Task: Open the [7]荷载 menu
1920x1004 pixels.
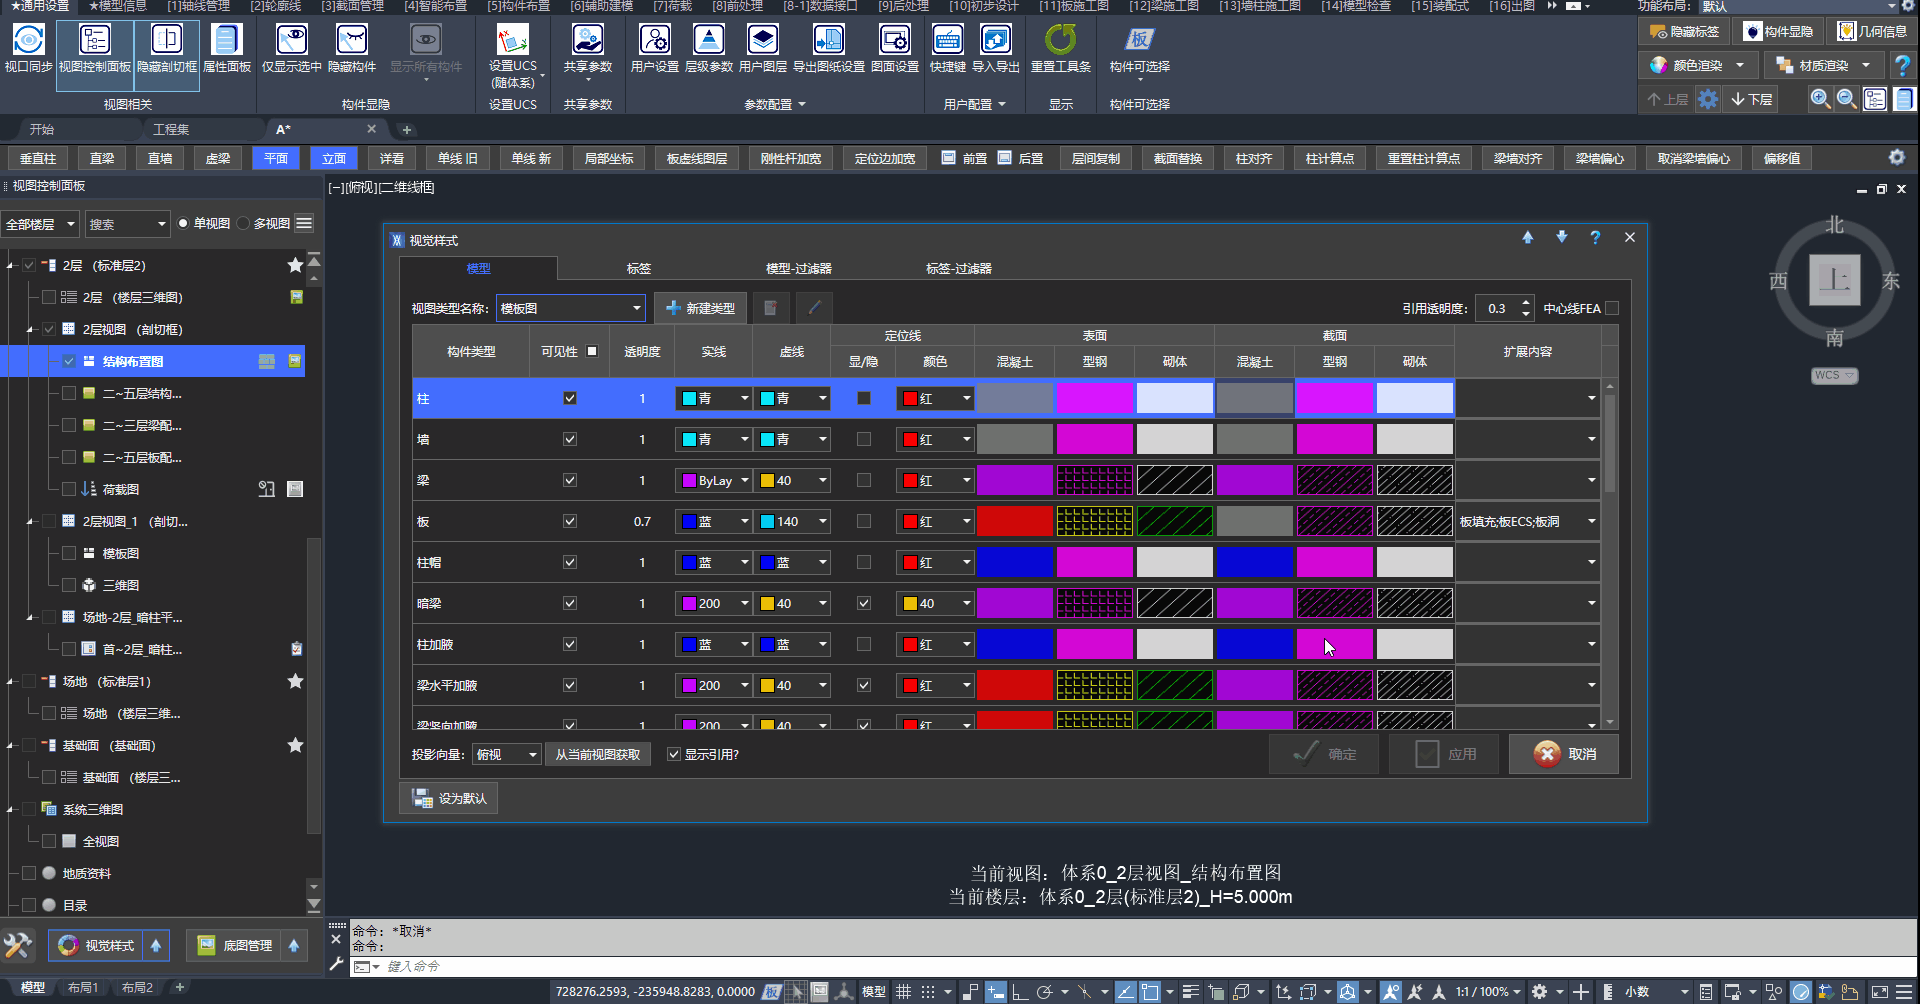Action: [672, 6]
